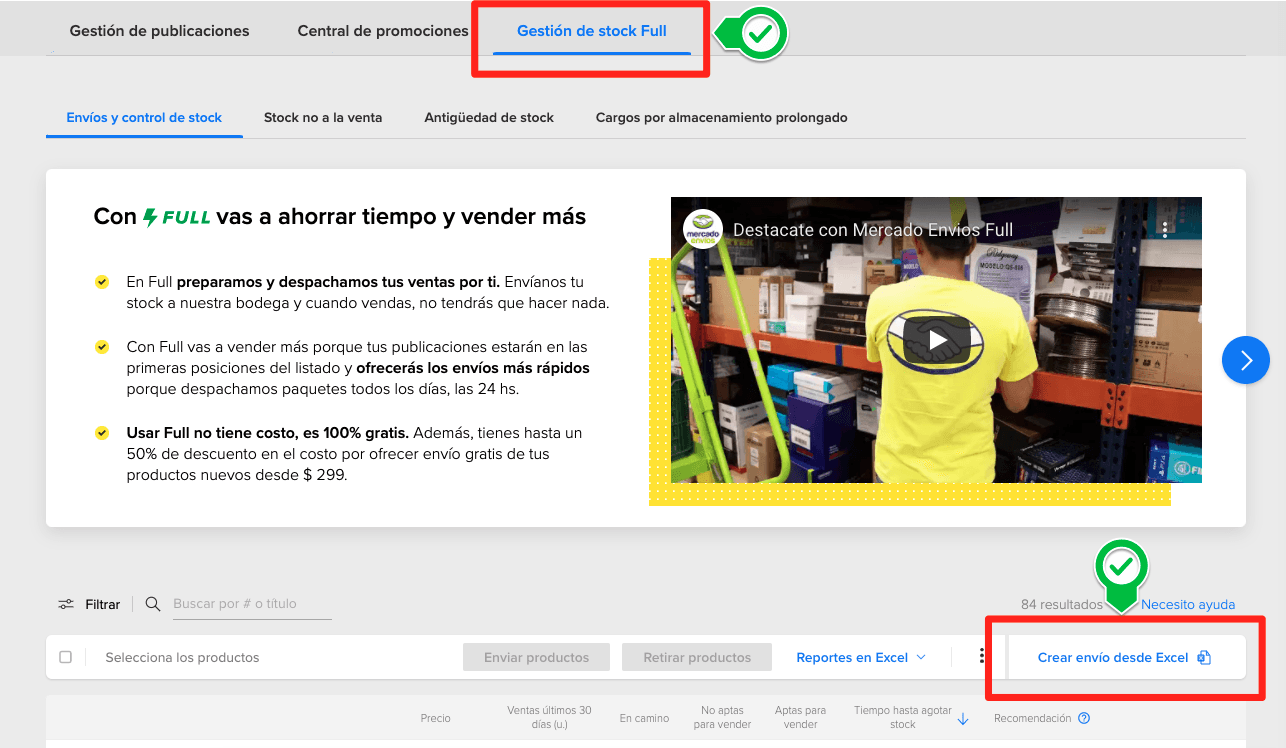Click the Recomendación column header text
1286x748 pixels.
[1033, 718]
